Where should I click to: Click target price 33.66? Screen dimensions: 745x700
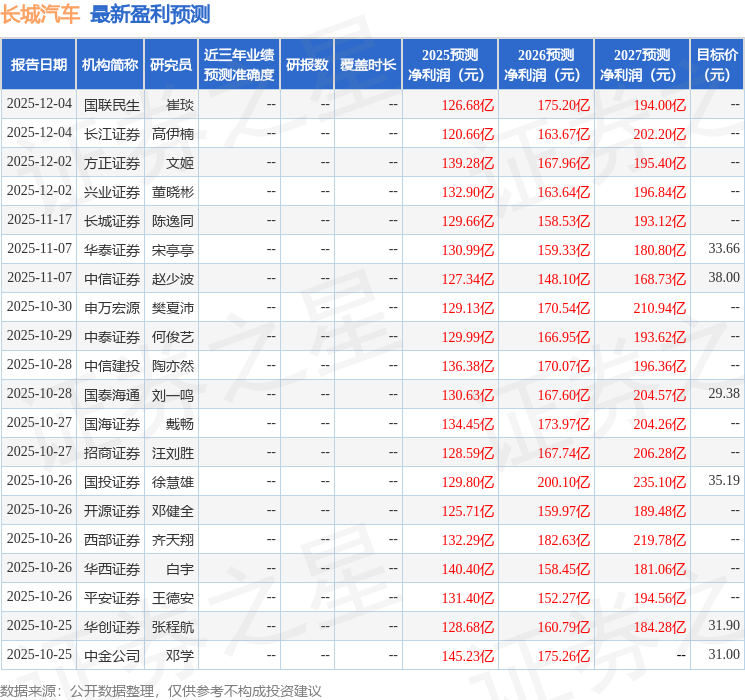724,248
